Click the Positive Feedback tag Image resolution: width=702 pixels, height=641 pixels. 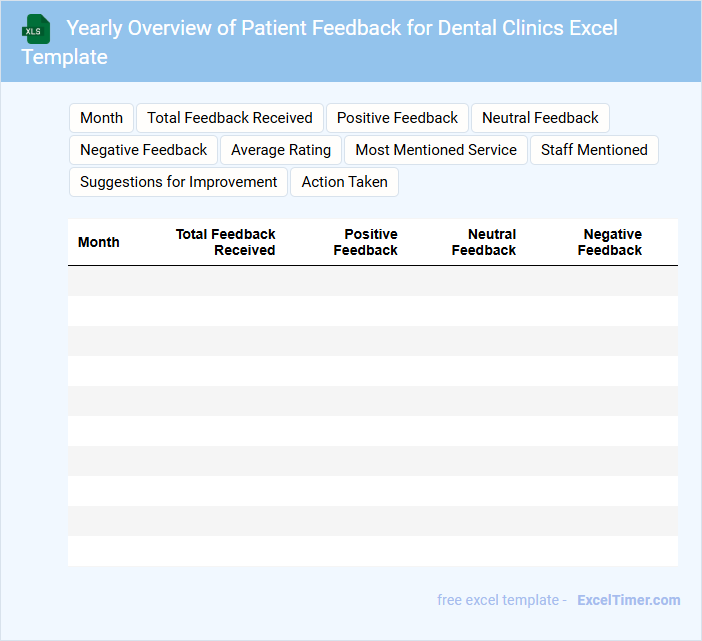[397, 118]
